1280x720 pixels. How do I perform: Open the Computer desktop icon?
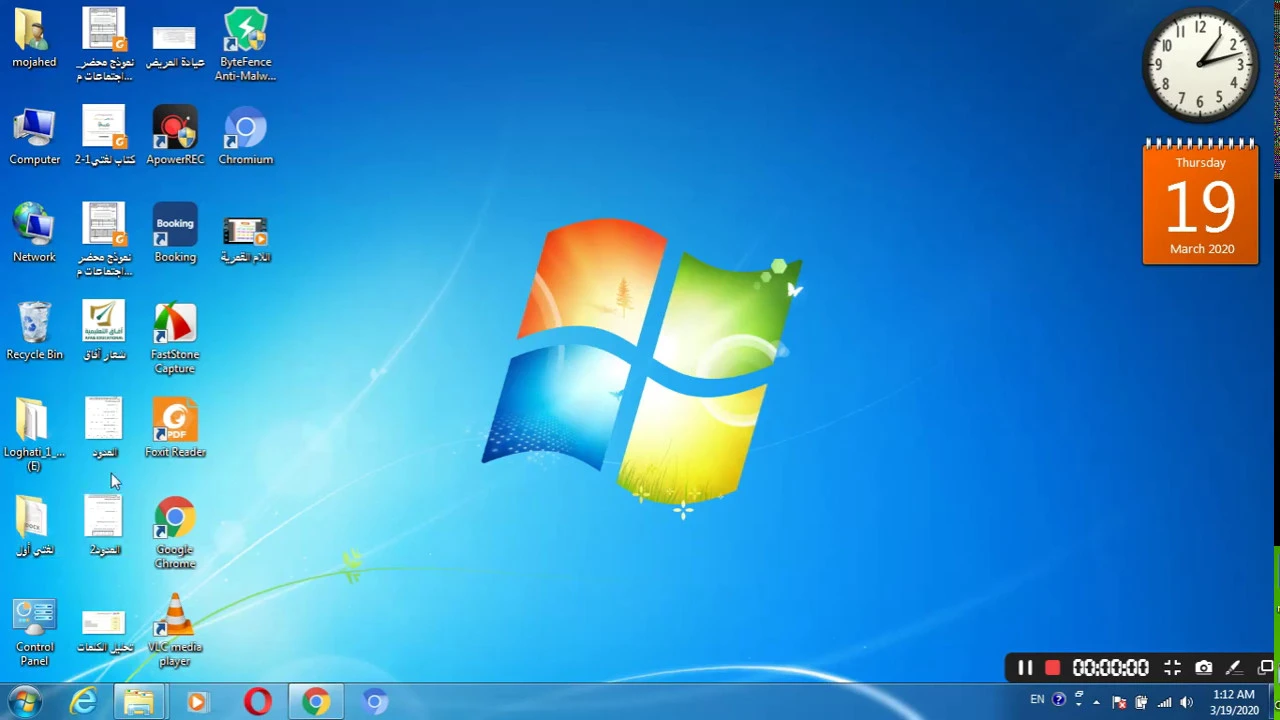[x=34, y=137]
